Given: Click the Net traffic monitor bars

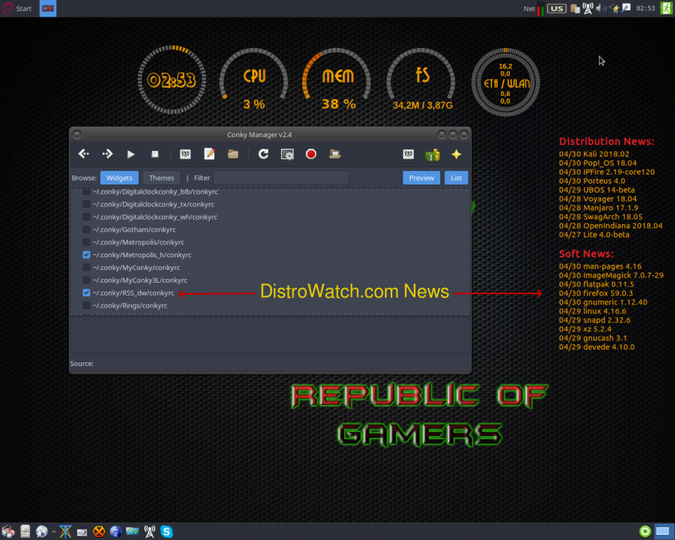Looking at the screenshot, I should pyautogui.click(x=540, y=9).
